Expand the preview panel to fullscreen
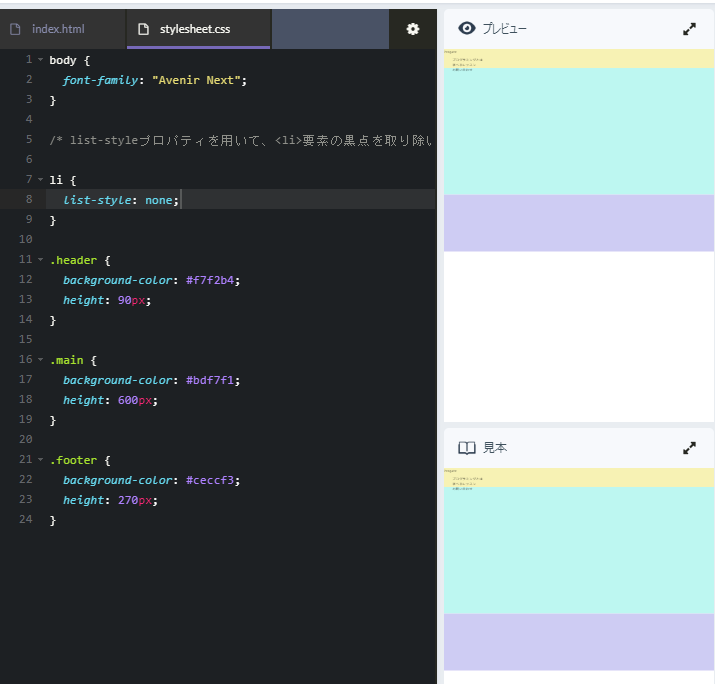 689,29
